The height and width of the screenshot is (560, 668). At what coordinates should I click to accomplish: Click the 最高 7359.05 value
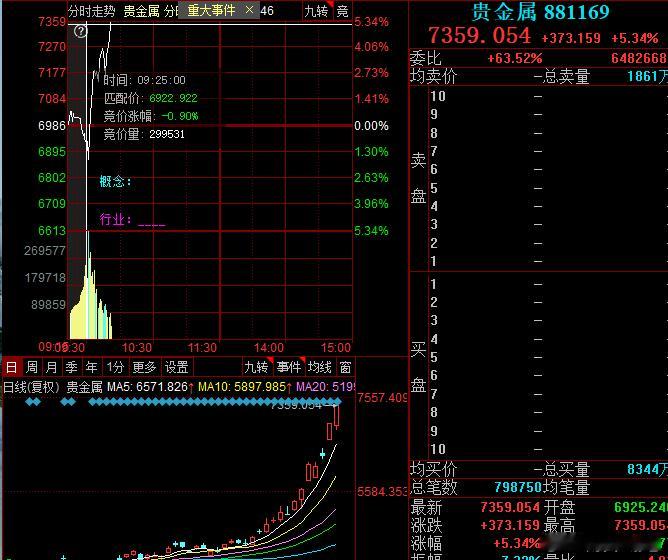click(641, 525)
